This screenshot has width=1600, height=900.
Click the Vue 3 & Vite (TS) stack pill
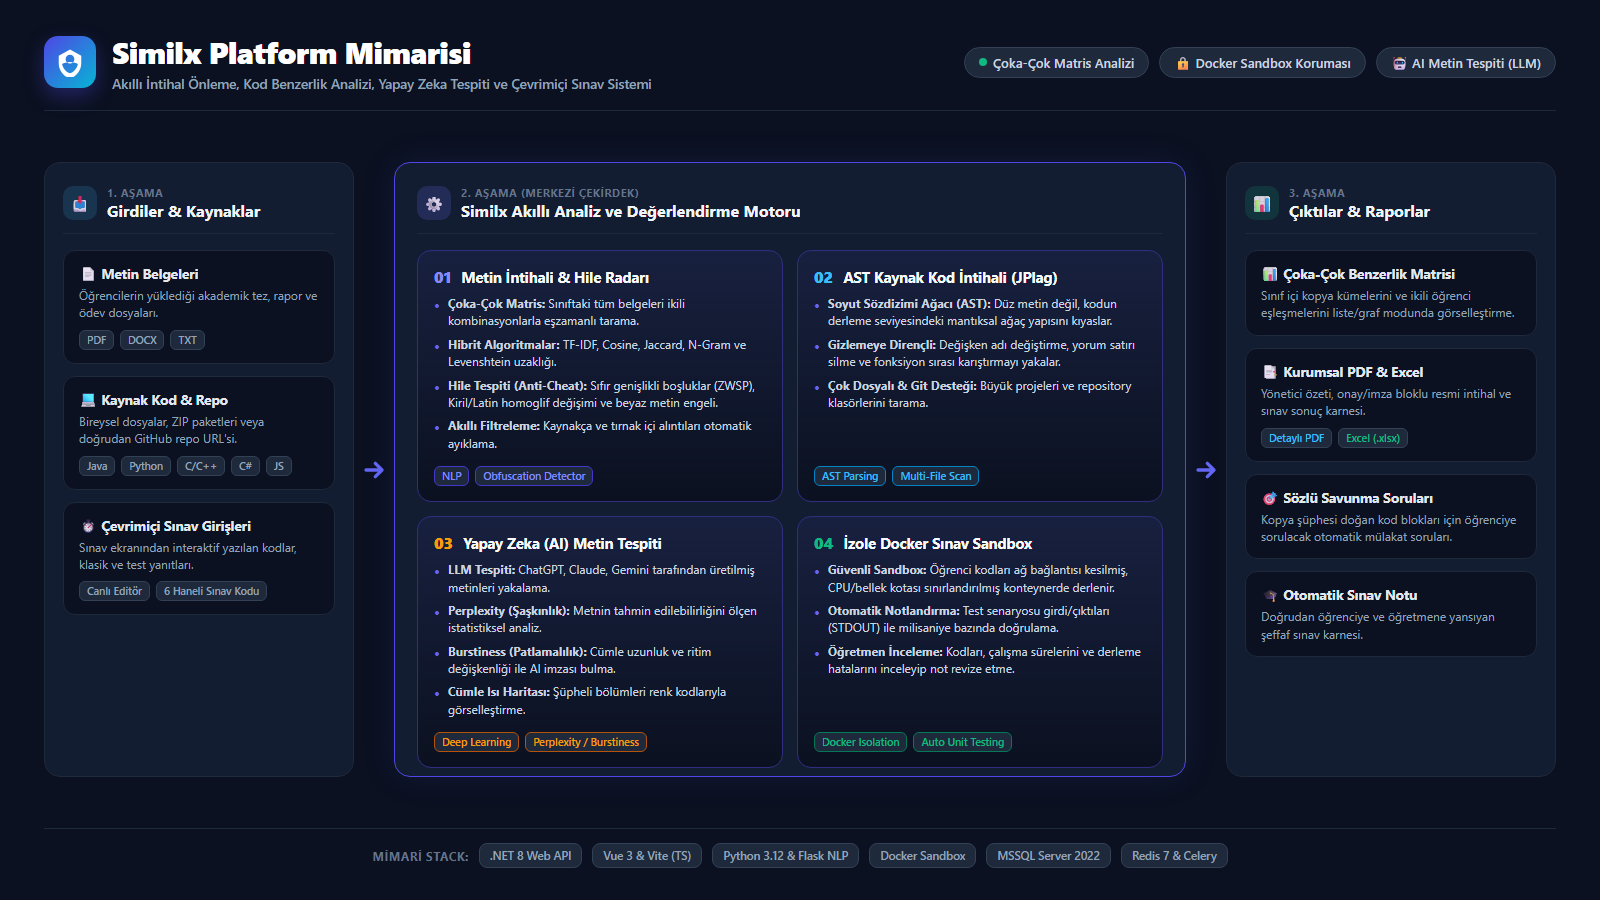(x=647, y=856)
